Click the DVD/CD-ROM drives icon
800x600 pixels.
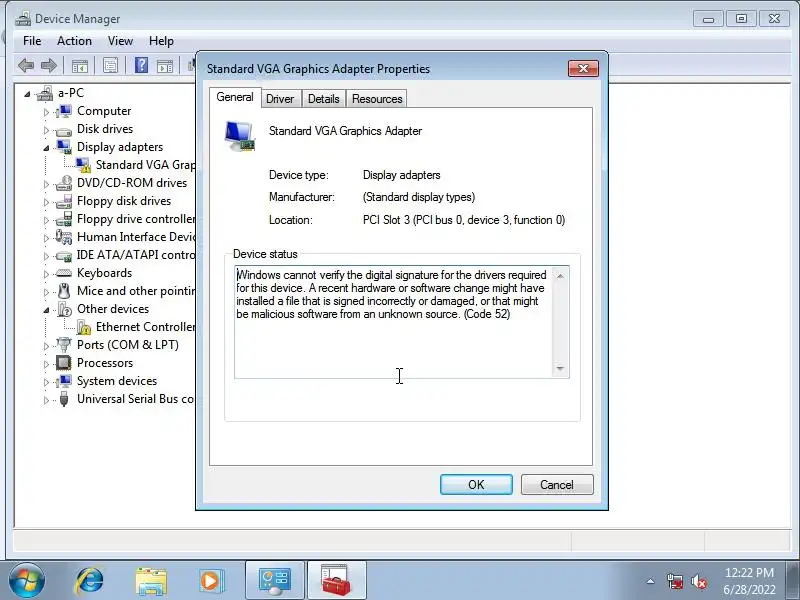click(64, 183)
